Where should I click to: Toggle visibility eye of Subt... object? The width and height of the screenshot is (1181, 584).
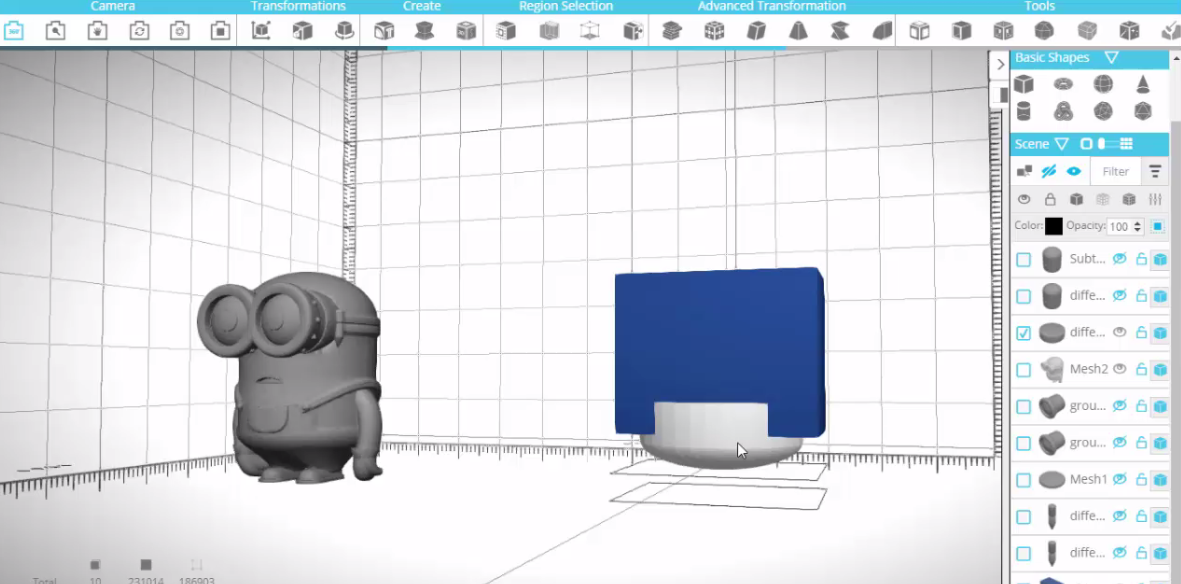point(1120,259)
